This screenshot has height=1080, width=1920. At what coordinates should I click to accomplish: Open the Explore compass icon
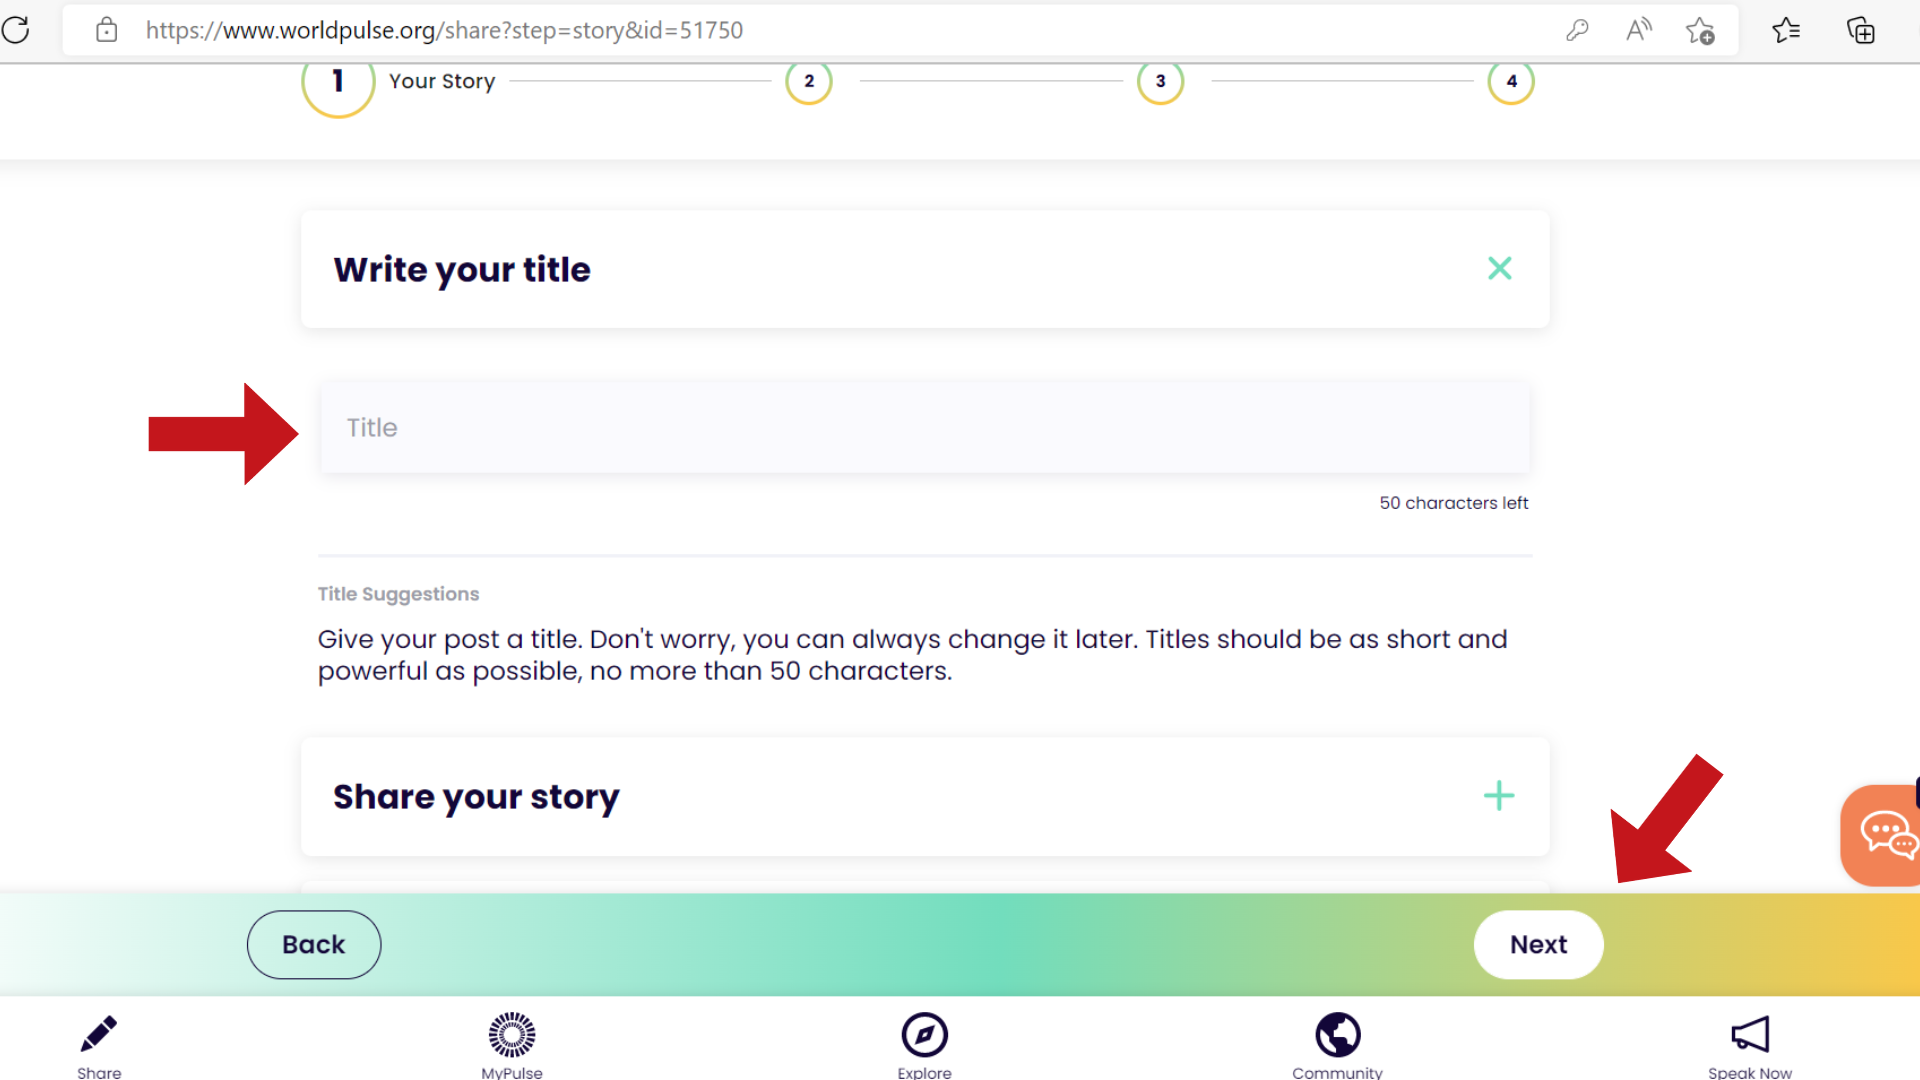[x=924, y=1035]
